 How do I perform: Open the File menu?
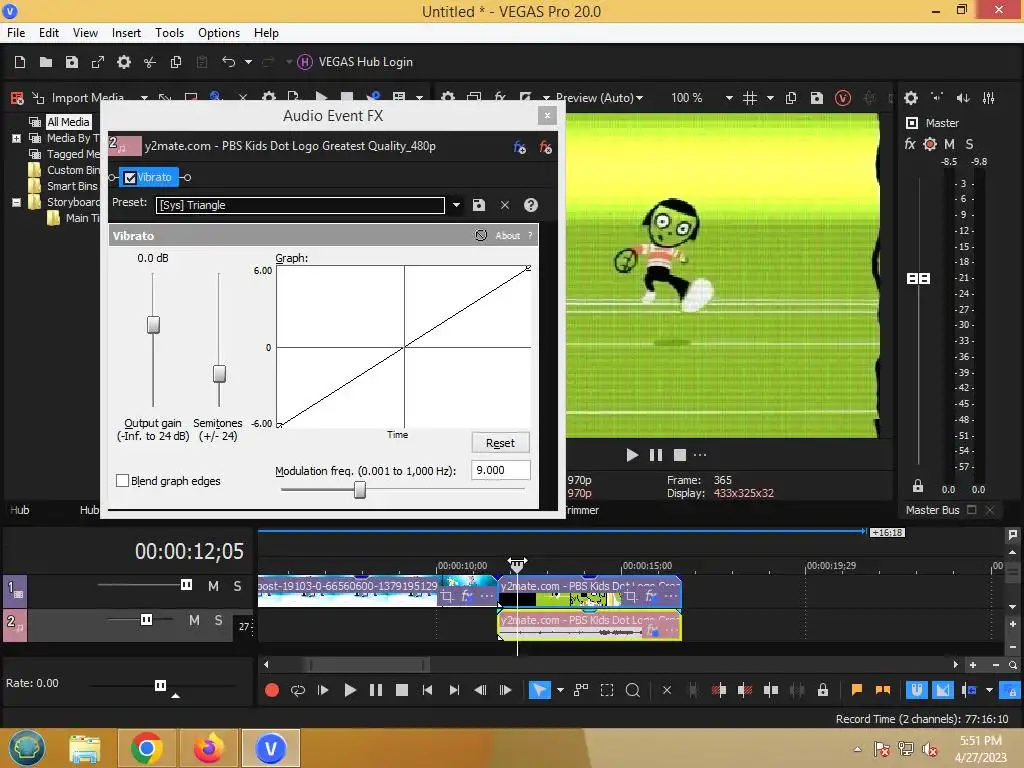tap(16, 33)
